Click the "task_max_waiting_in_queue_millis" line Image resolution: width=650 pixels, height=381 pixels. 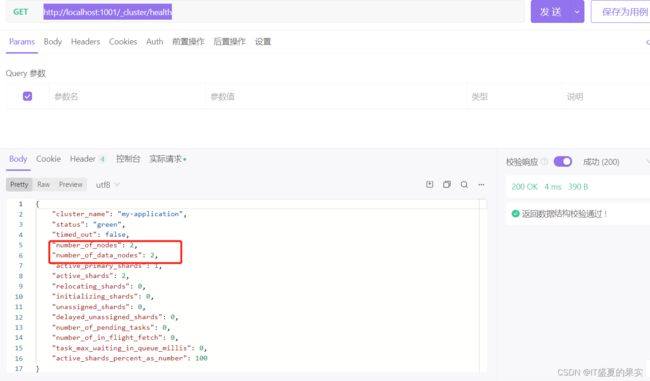coord(129,348)
